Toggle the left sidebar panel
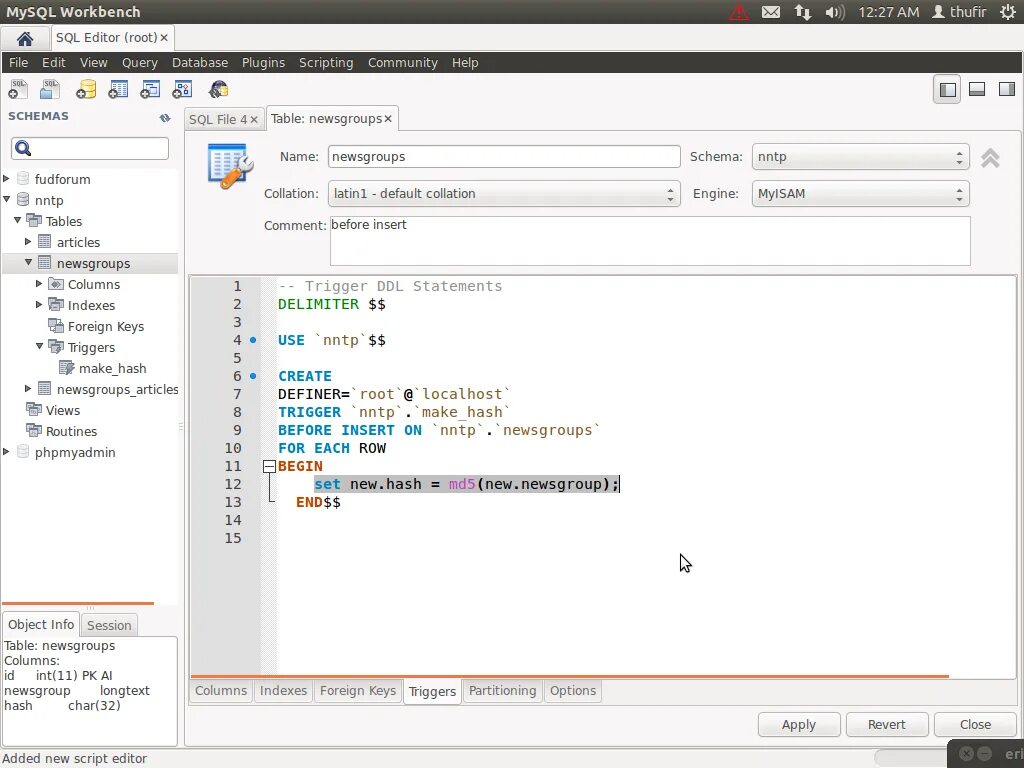This screenshot has width=1024, height=768. click(947, 89)
